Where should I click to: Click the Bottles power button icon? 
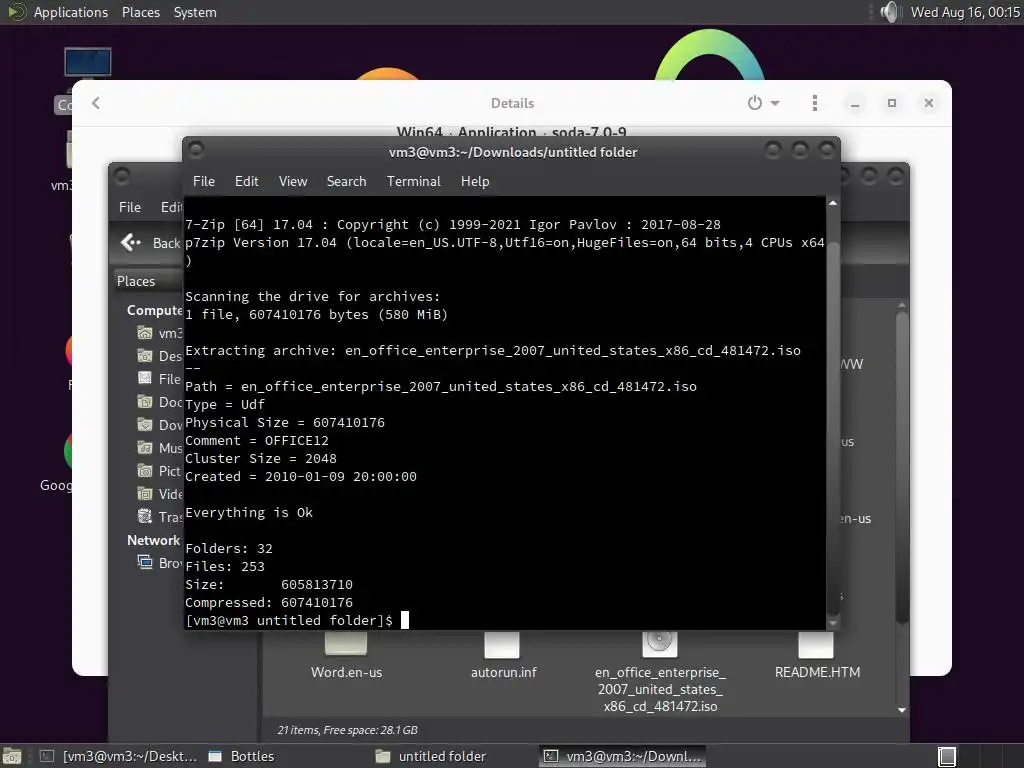pos(755,103)
